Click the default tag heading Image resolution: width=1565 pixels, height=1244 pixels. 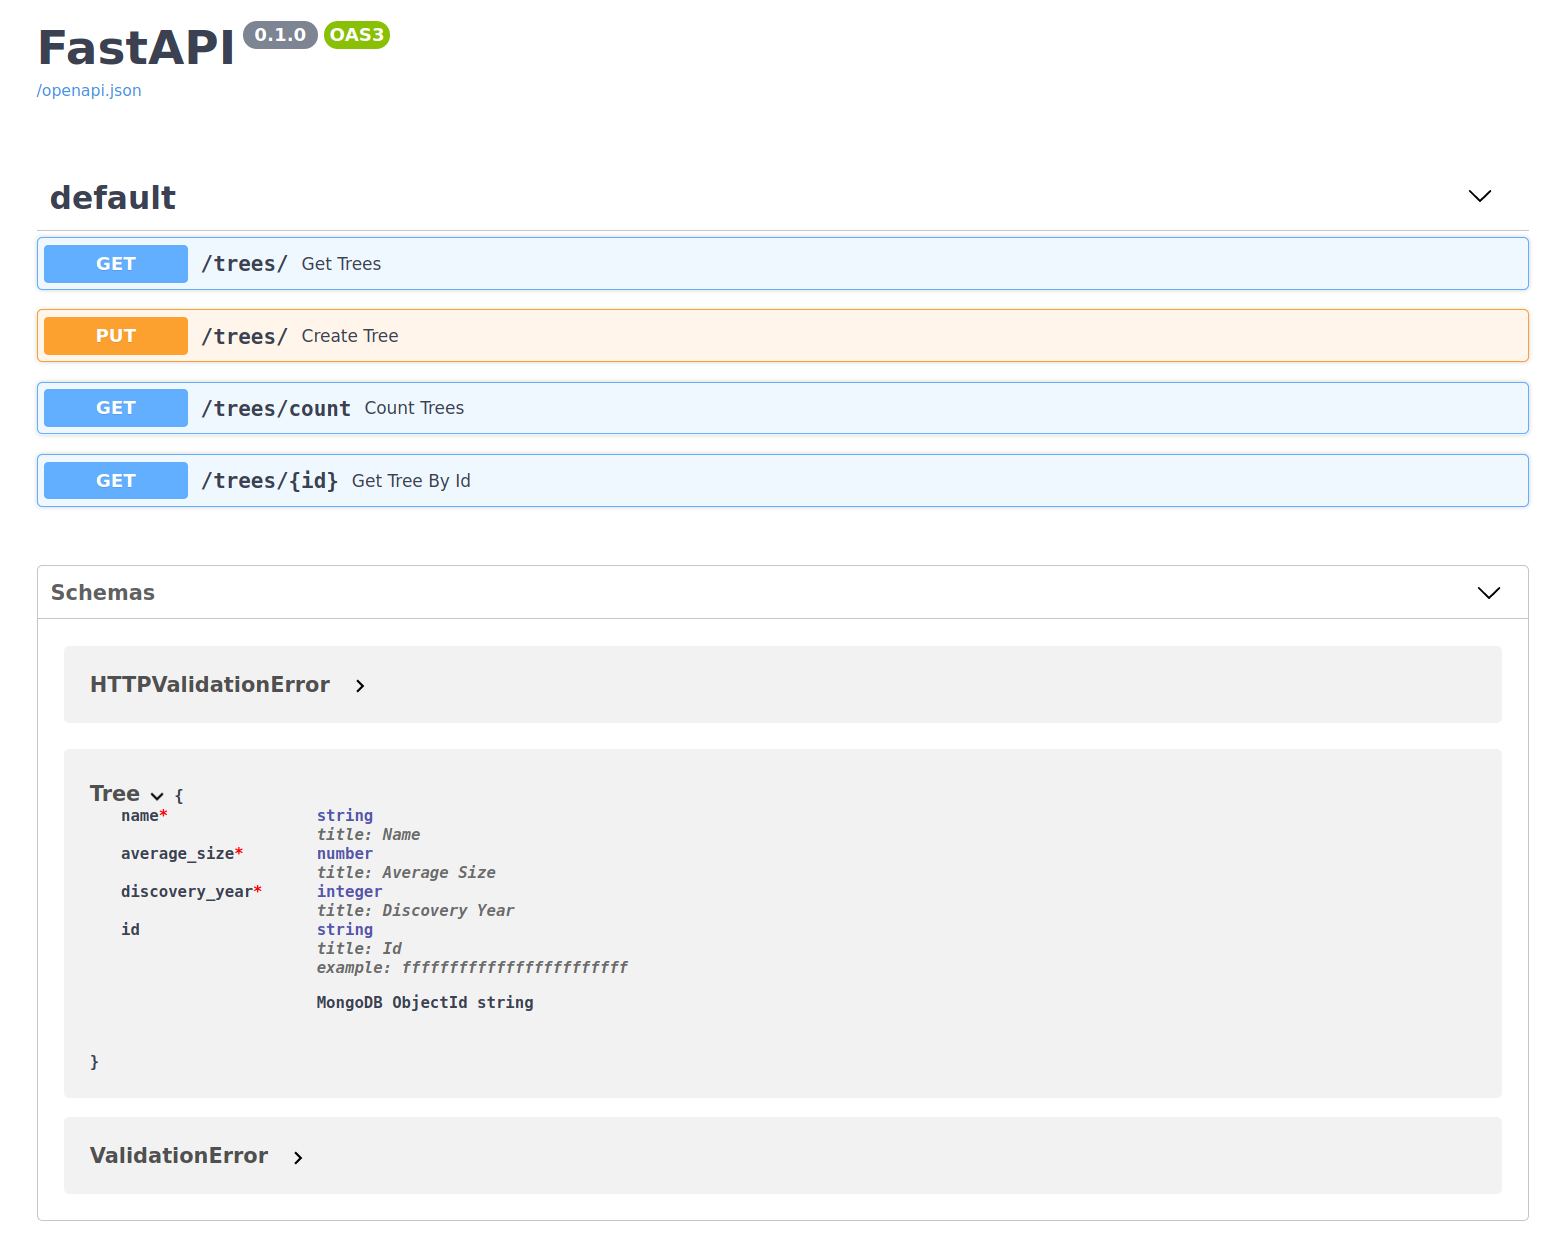point(113,198)
